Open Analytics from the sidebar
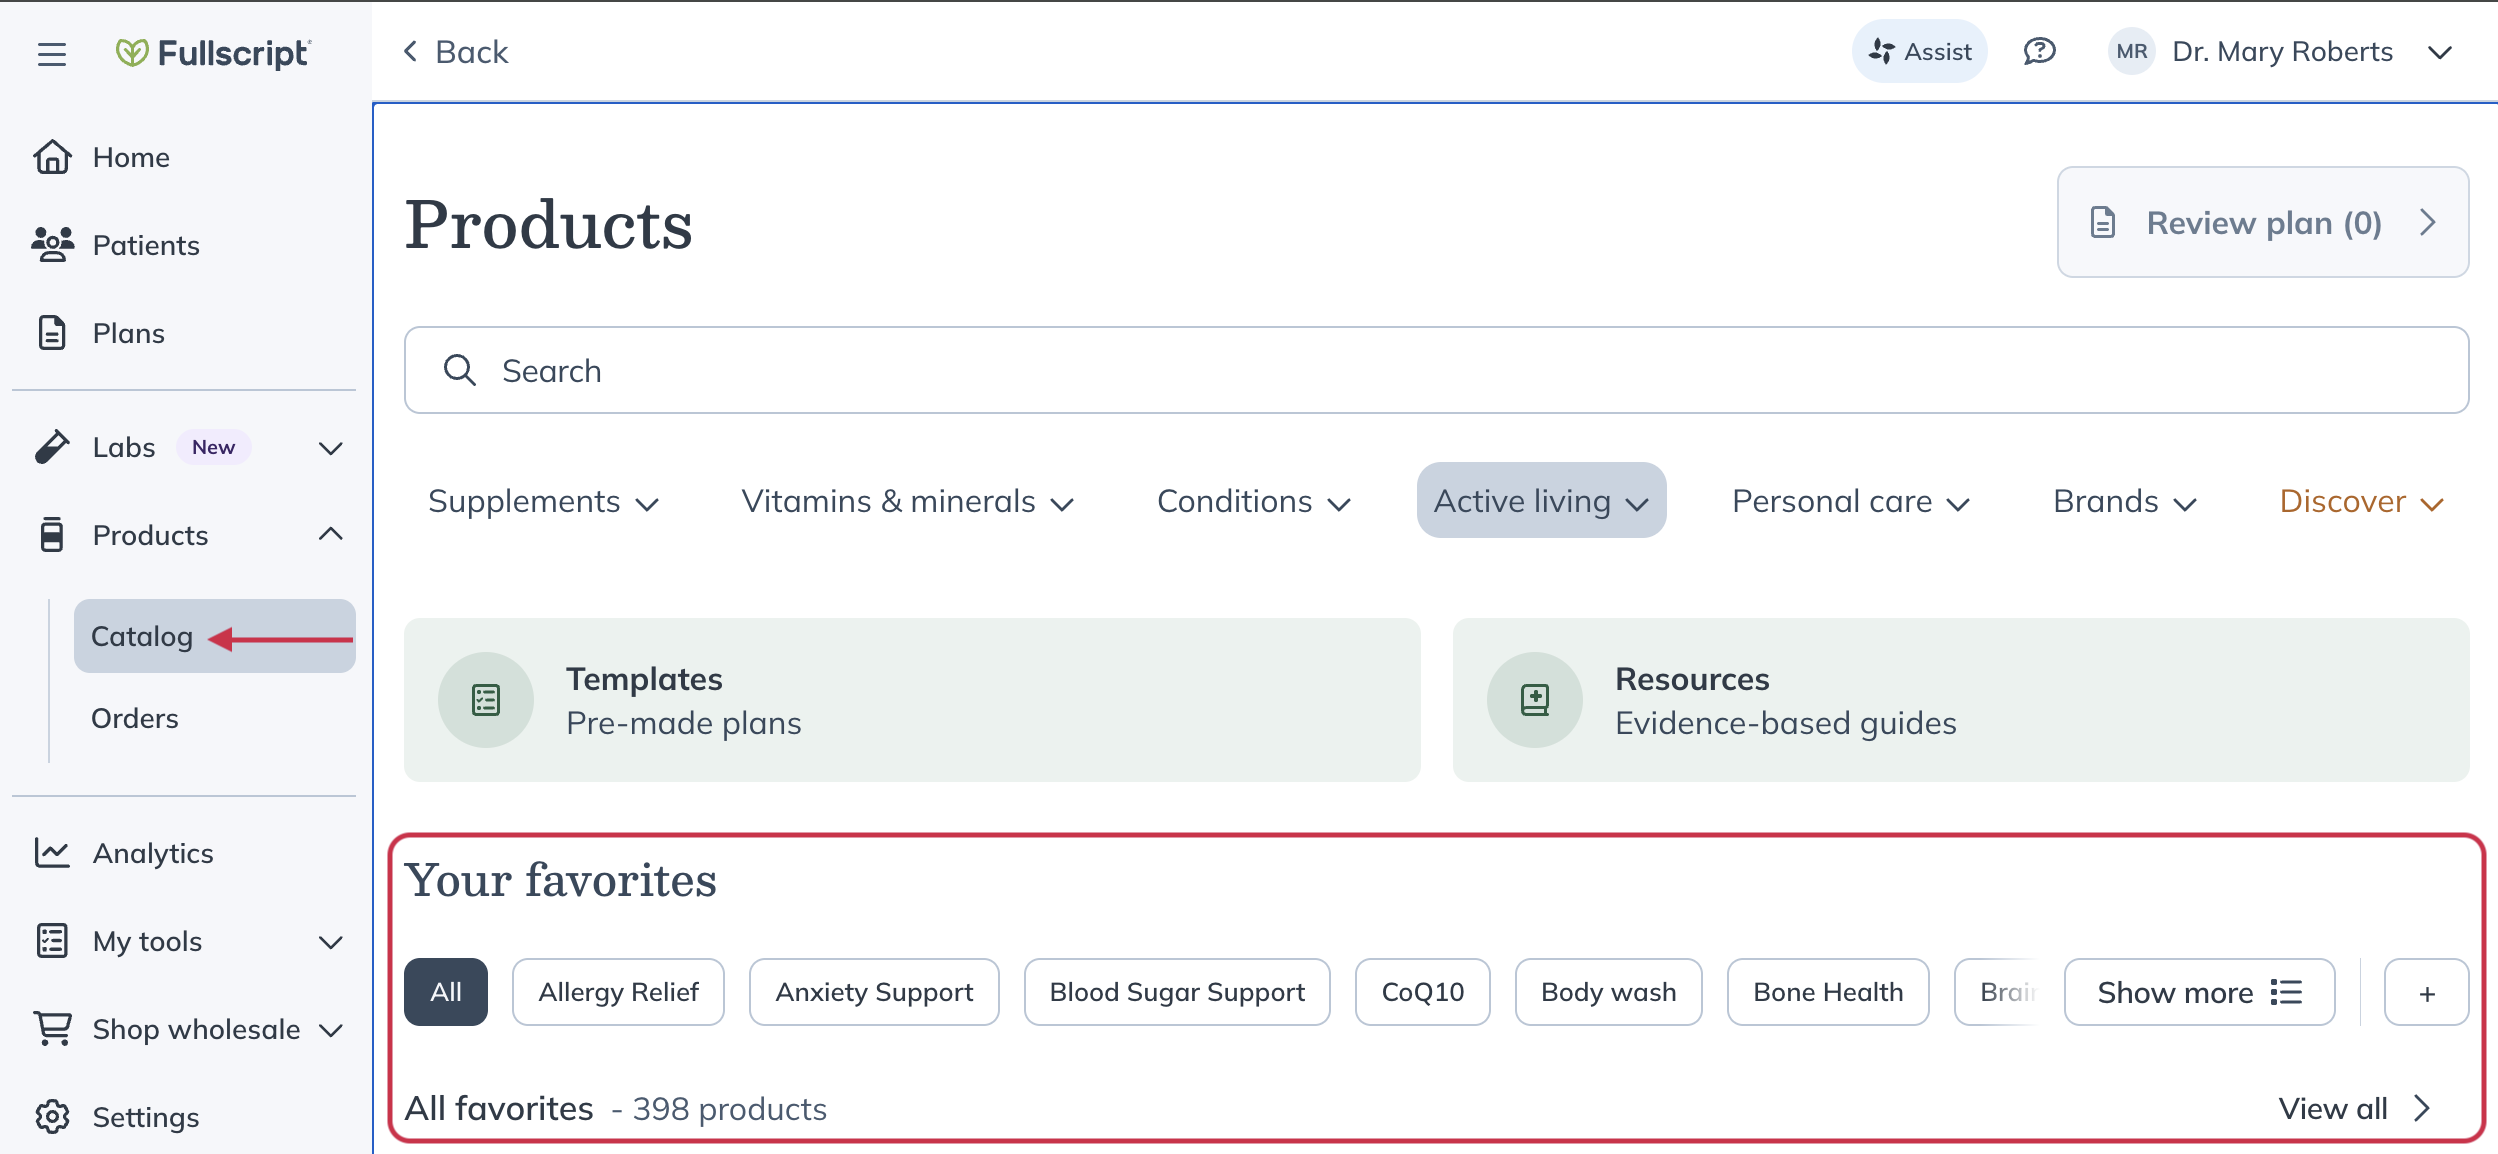Viewport: 2498px width, 1154px height. click(x=152, y=853)
